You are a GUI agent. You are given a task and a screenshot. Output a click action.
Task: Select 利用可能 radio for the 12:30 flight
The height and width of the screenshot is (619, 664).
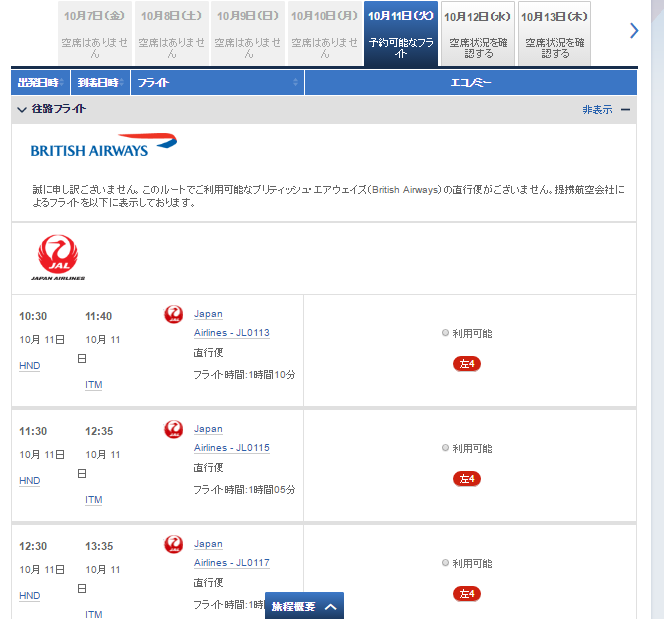pos(446,564)
